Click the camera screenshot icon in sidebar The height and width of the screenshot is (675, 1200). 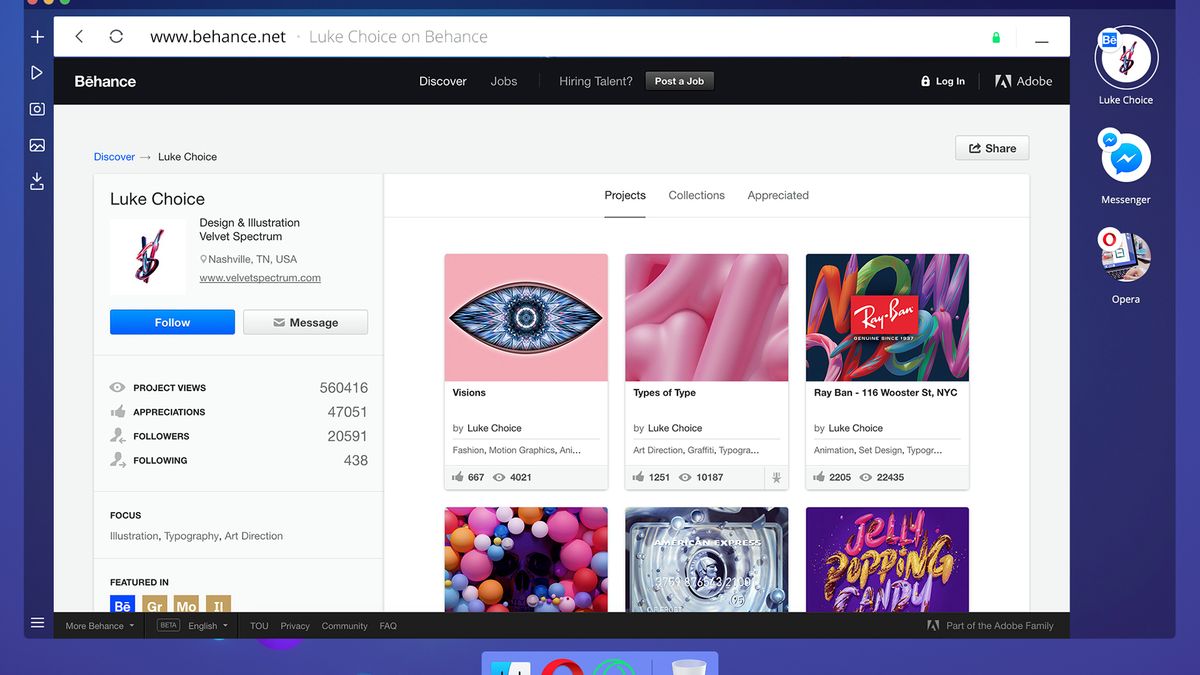[x=37, y=109]
